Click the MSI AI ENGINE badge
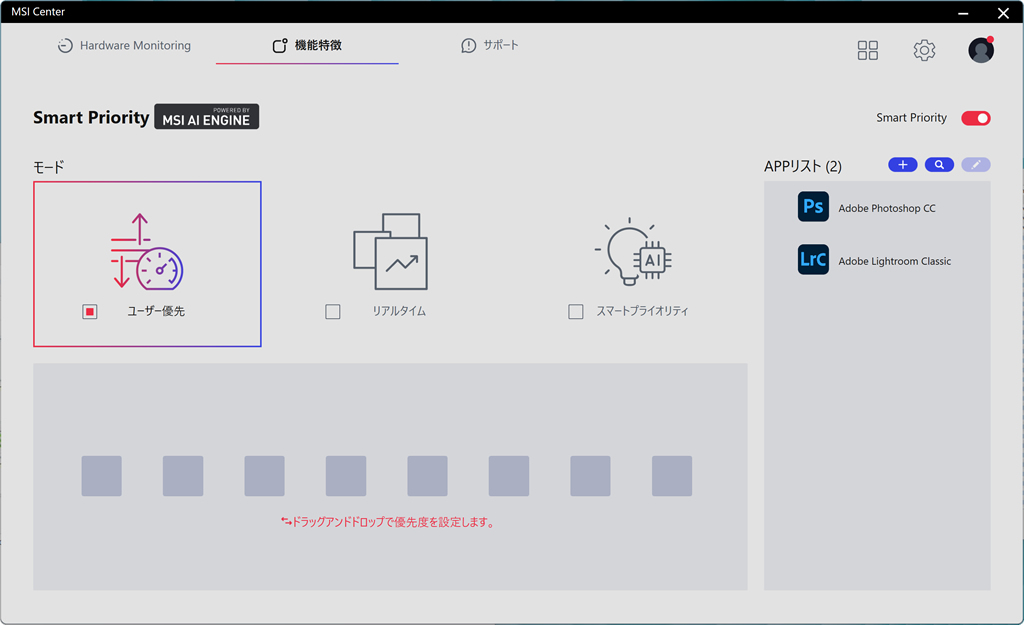 click(x=206, y=116)
